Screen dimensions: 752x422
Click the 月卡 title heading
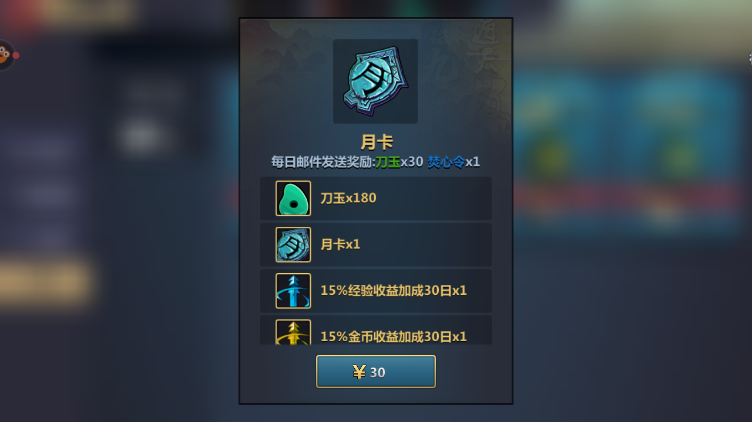[376, 142]
